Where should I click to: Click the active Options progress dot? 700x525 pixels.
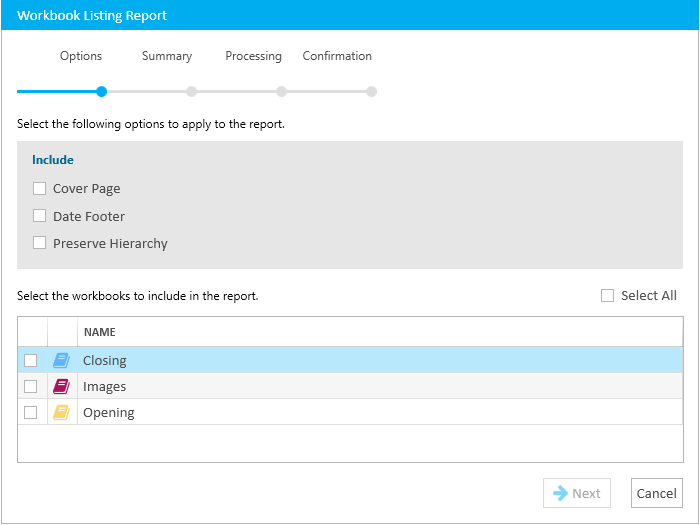(102, 92)
